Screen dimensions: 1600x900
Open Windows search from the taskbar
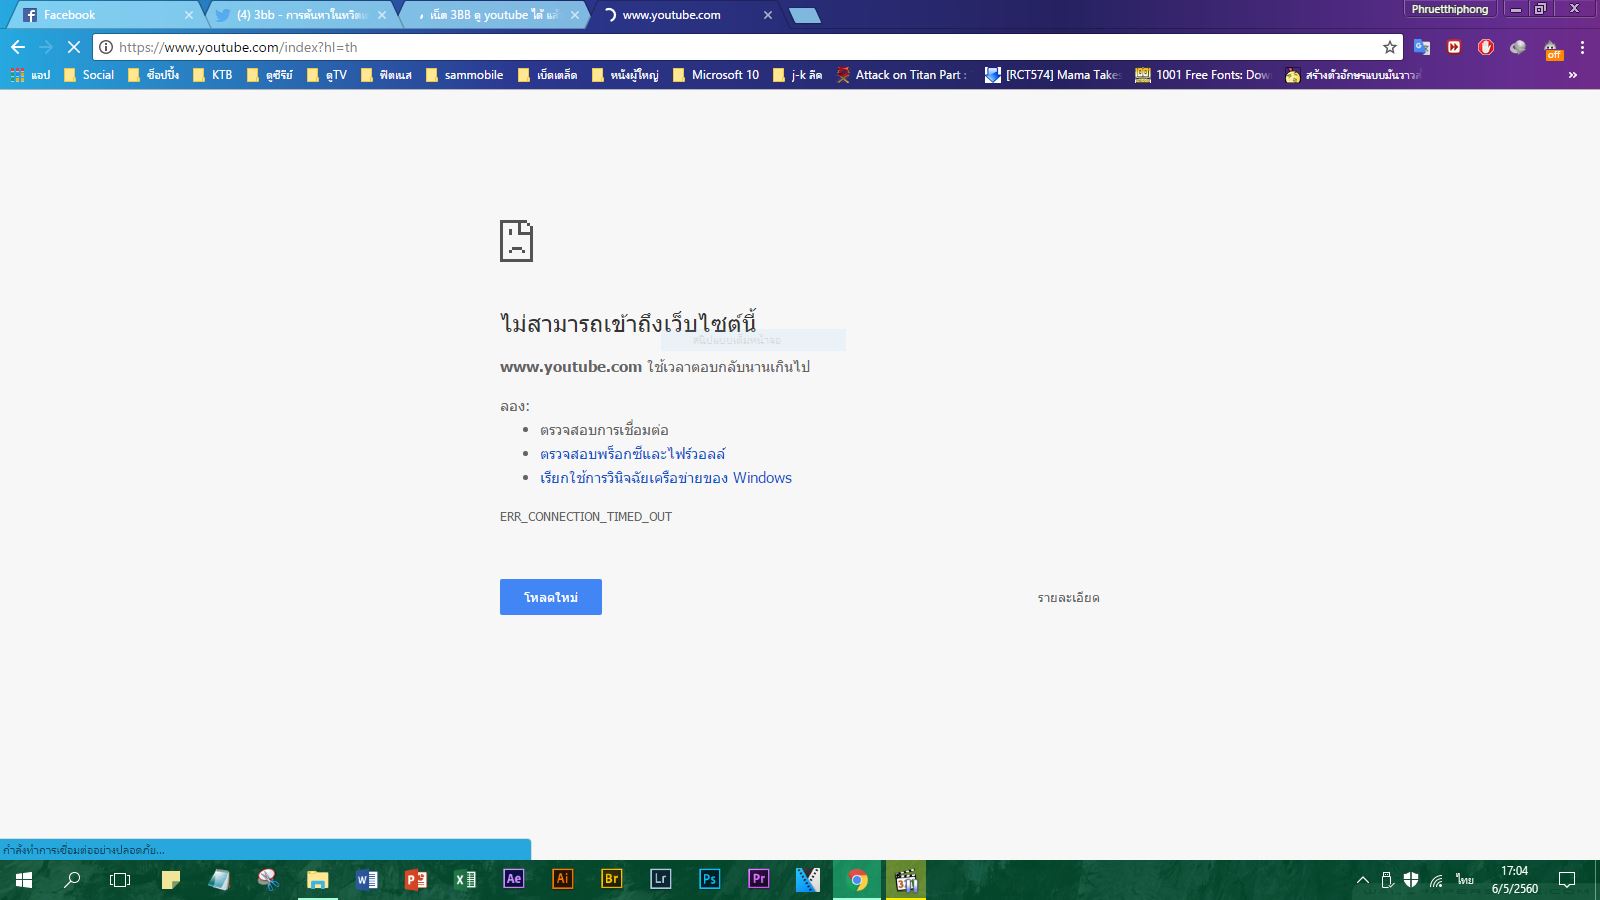pyautogui.click(x=72, y=880)
